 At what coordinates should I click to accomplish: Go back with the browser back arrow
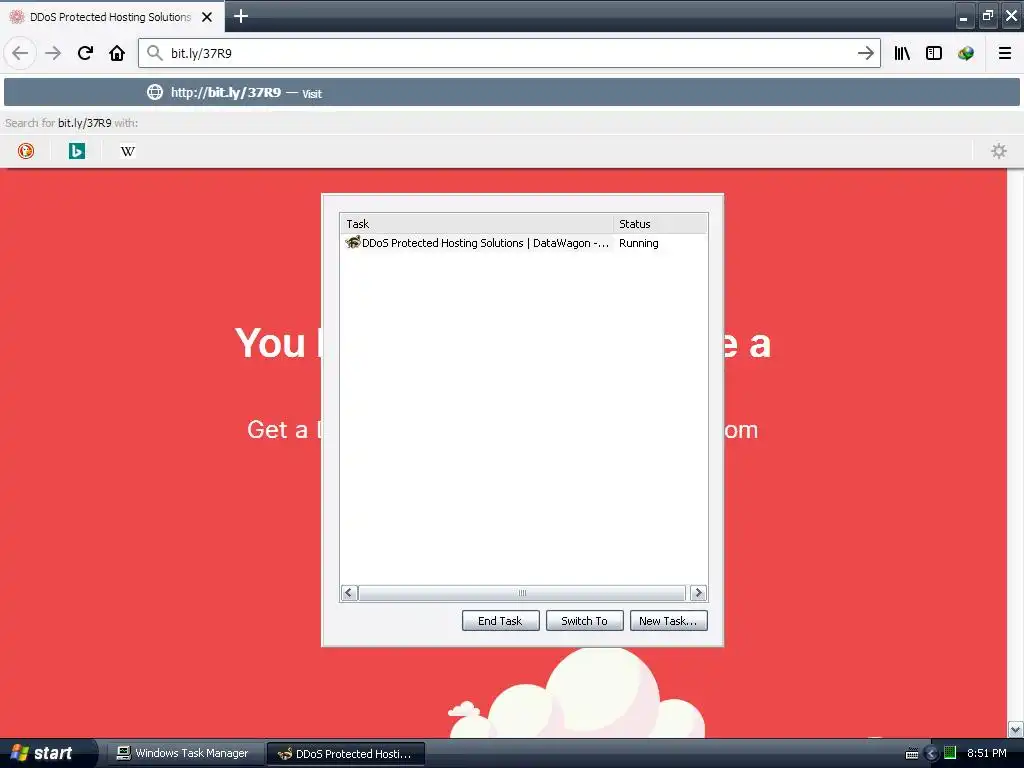pyautogui.click(x=20, y=53)
